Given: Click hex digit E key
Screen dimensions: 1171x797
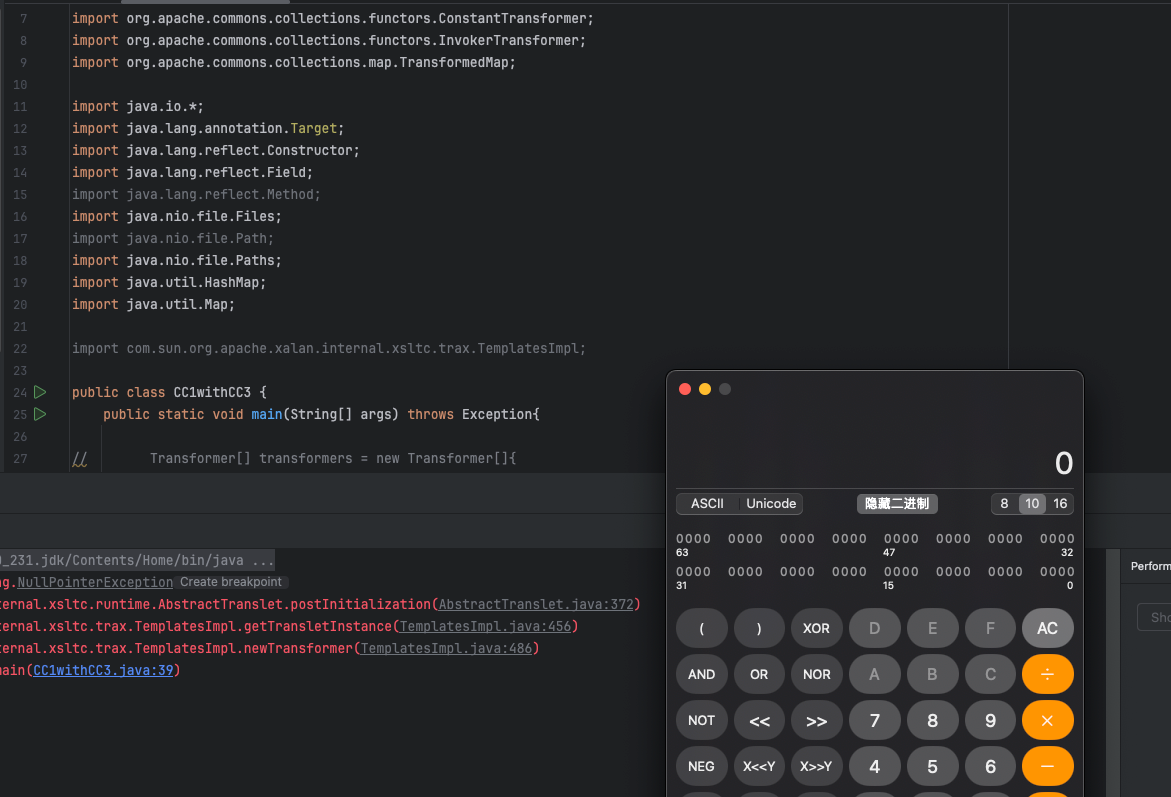Looking at the screenshot, I should pos(932,628).
